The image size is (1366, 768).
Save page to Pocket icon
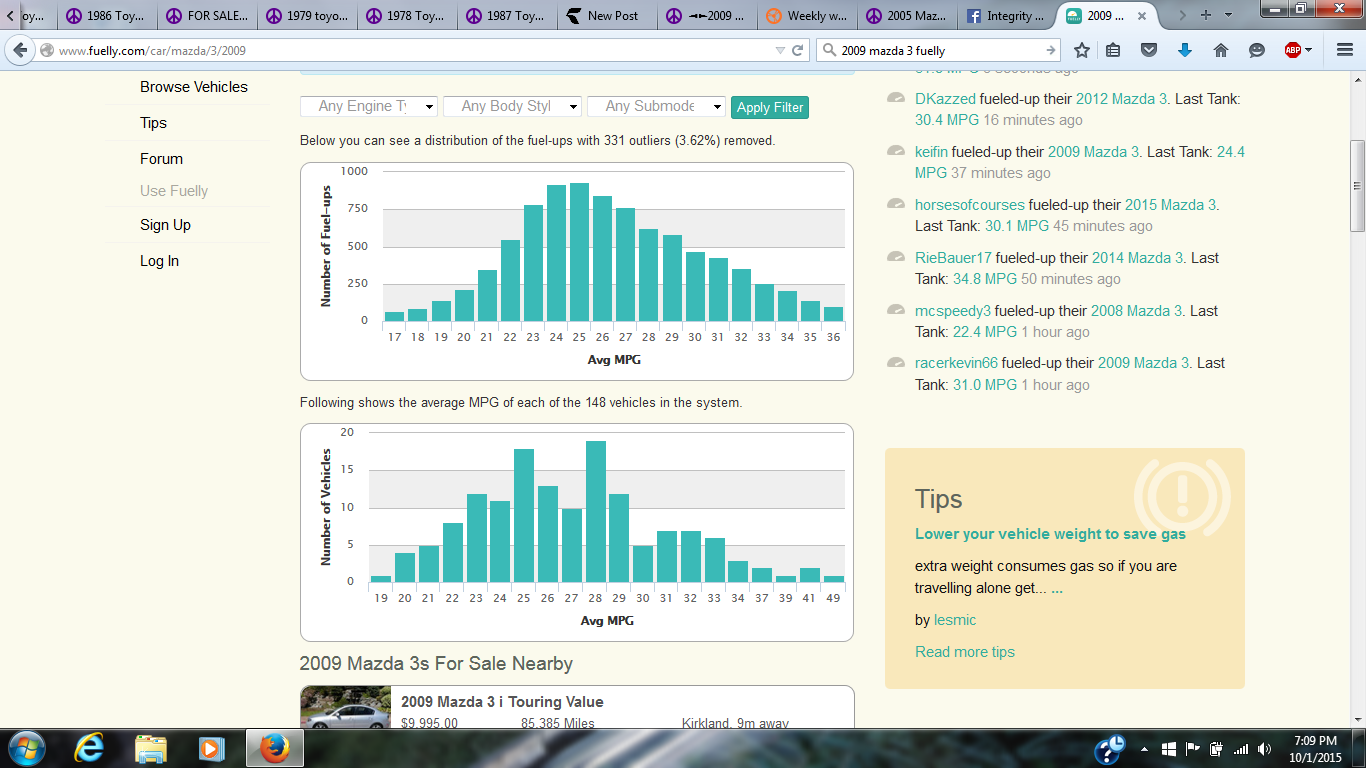(x=1149, y=50)
